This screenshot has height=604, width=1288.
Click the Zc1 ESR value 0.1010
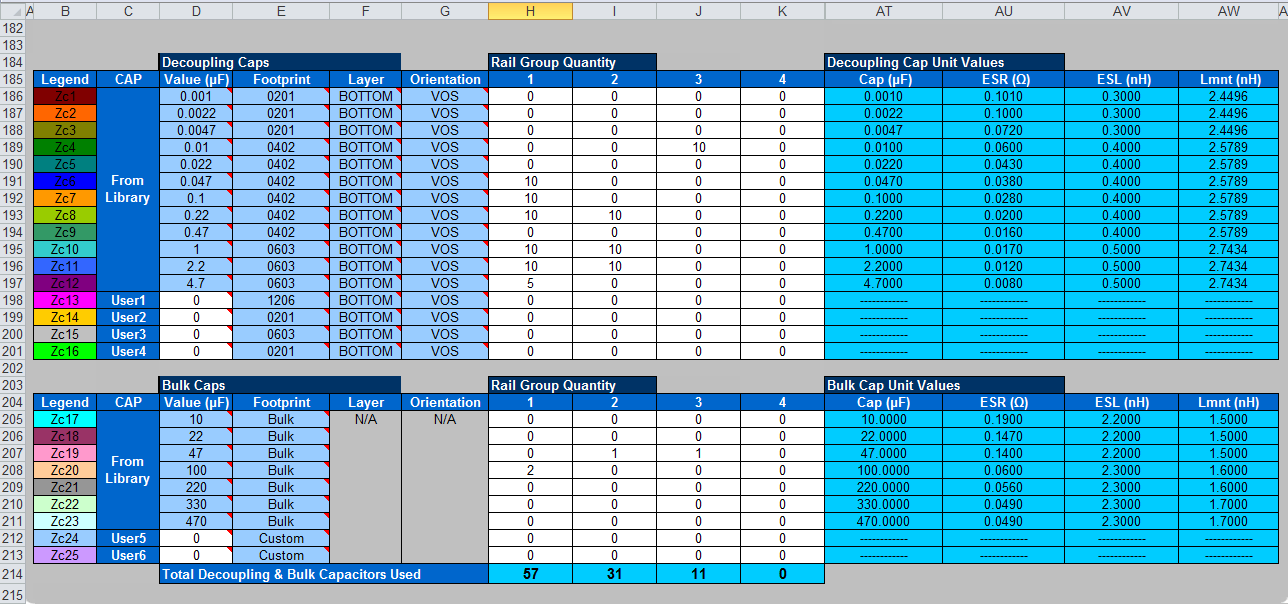[1002, 96]
